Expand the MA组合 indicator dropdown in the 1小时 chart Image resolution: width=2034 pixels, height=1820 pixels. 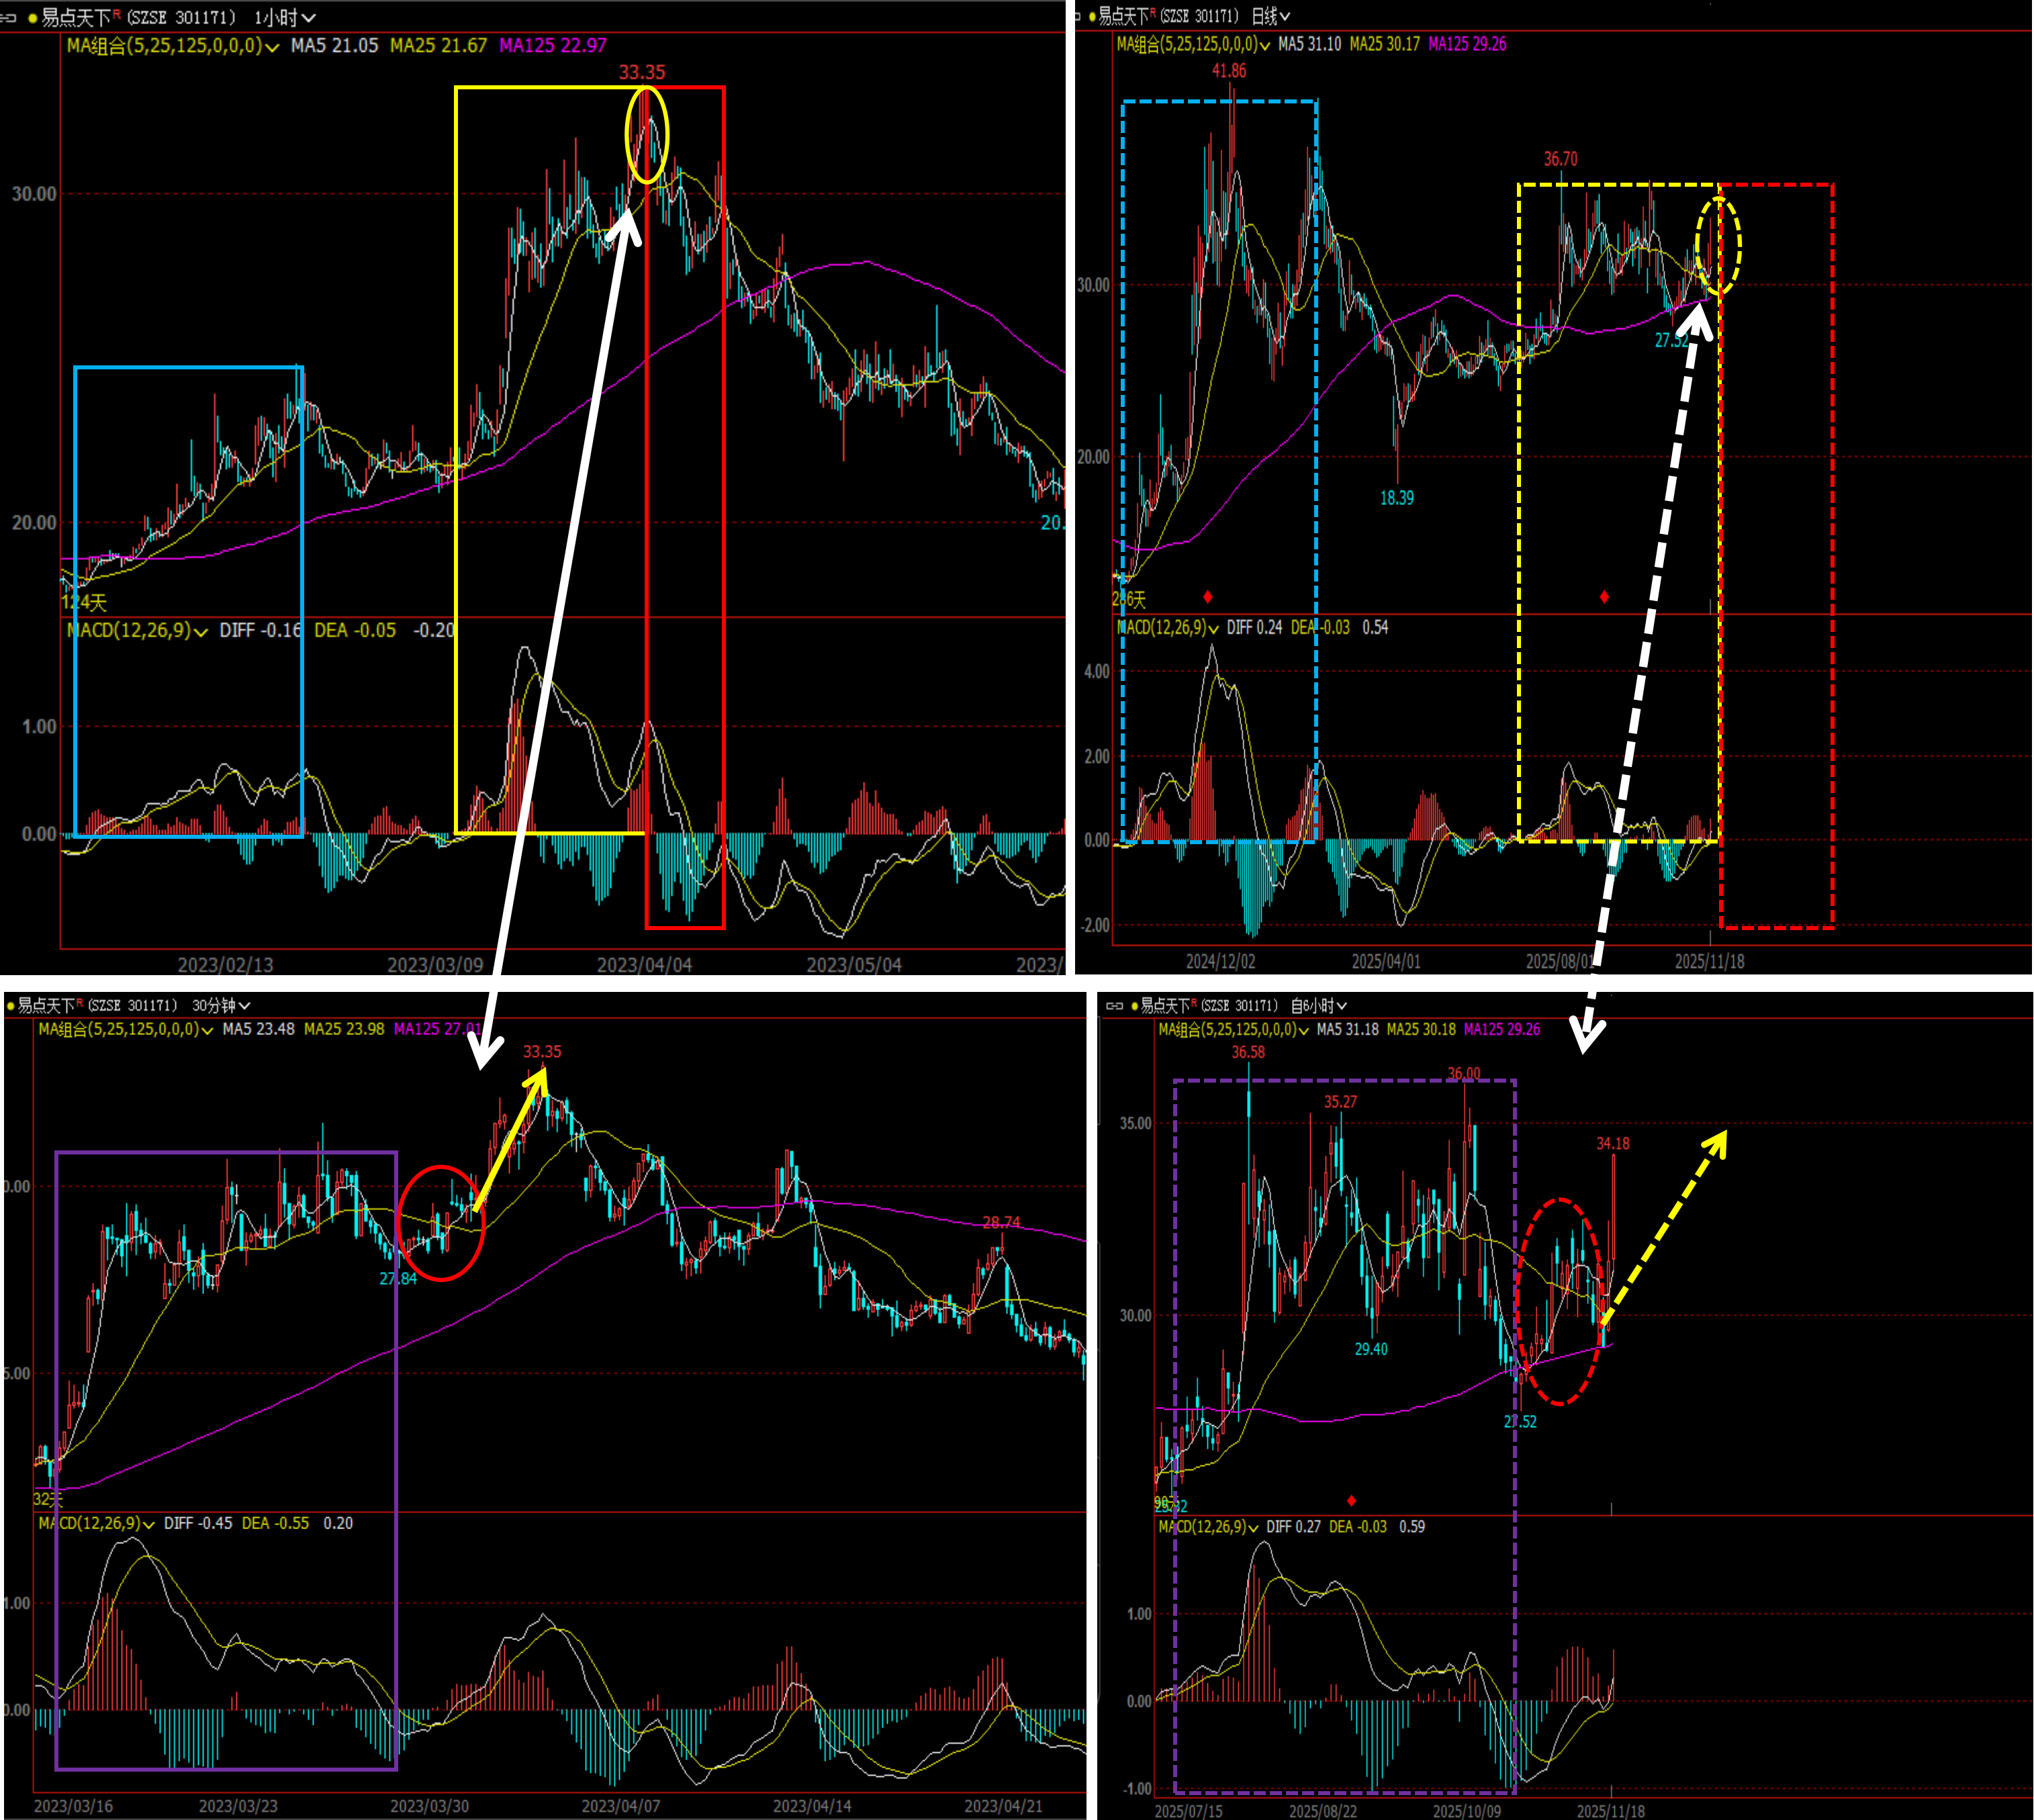271,46
